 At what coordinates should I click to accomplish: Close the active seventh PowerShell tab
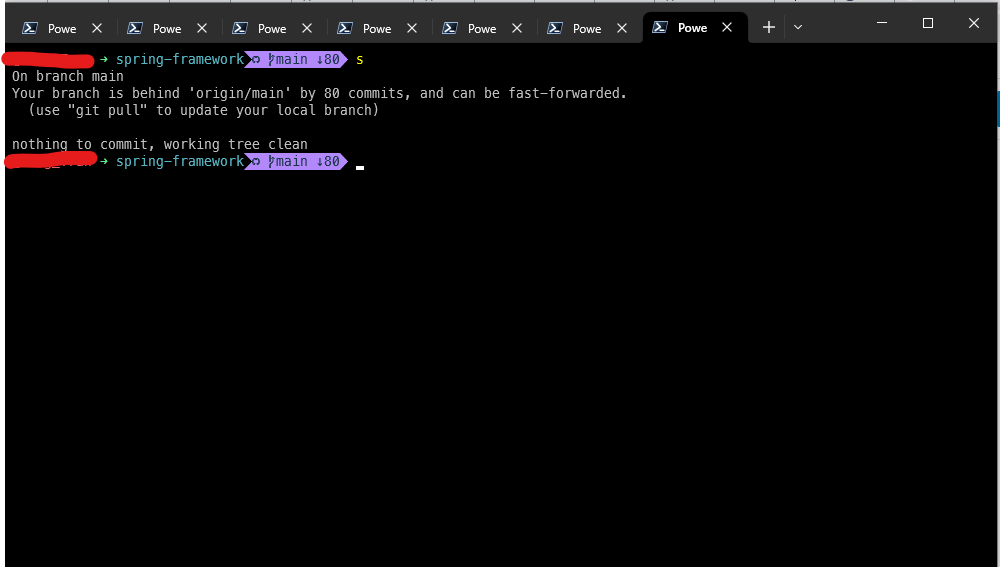(x=726, y=27)
